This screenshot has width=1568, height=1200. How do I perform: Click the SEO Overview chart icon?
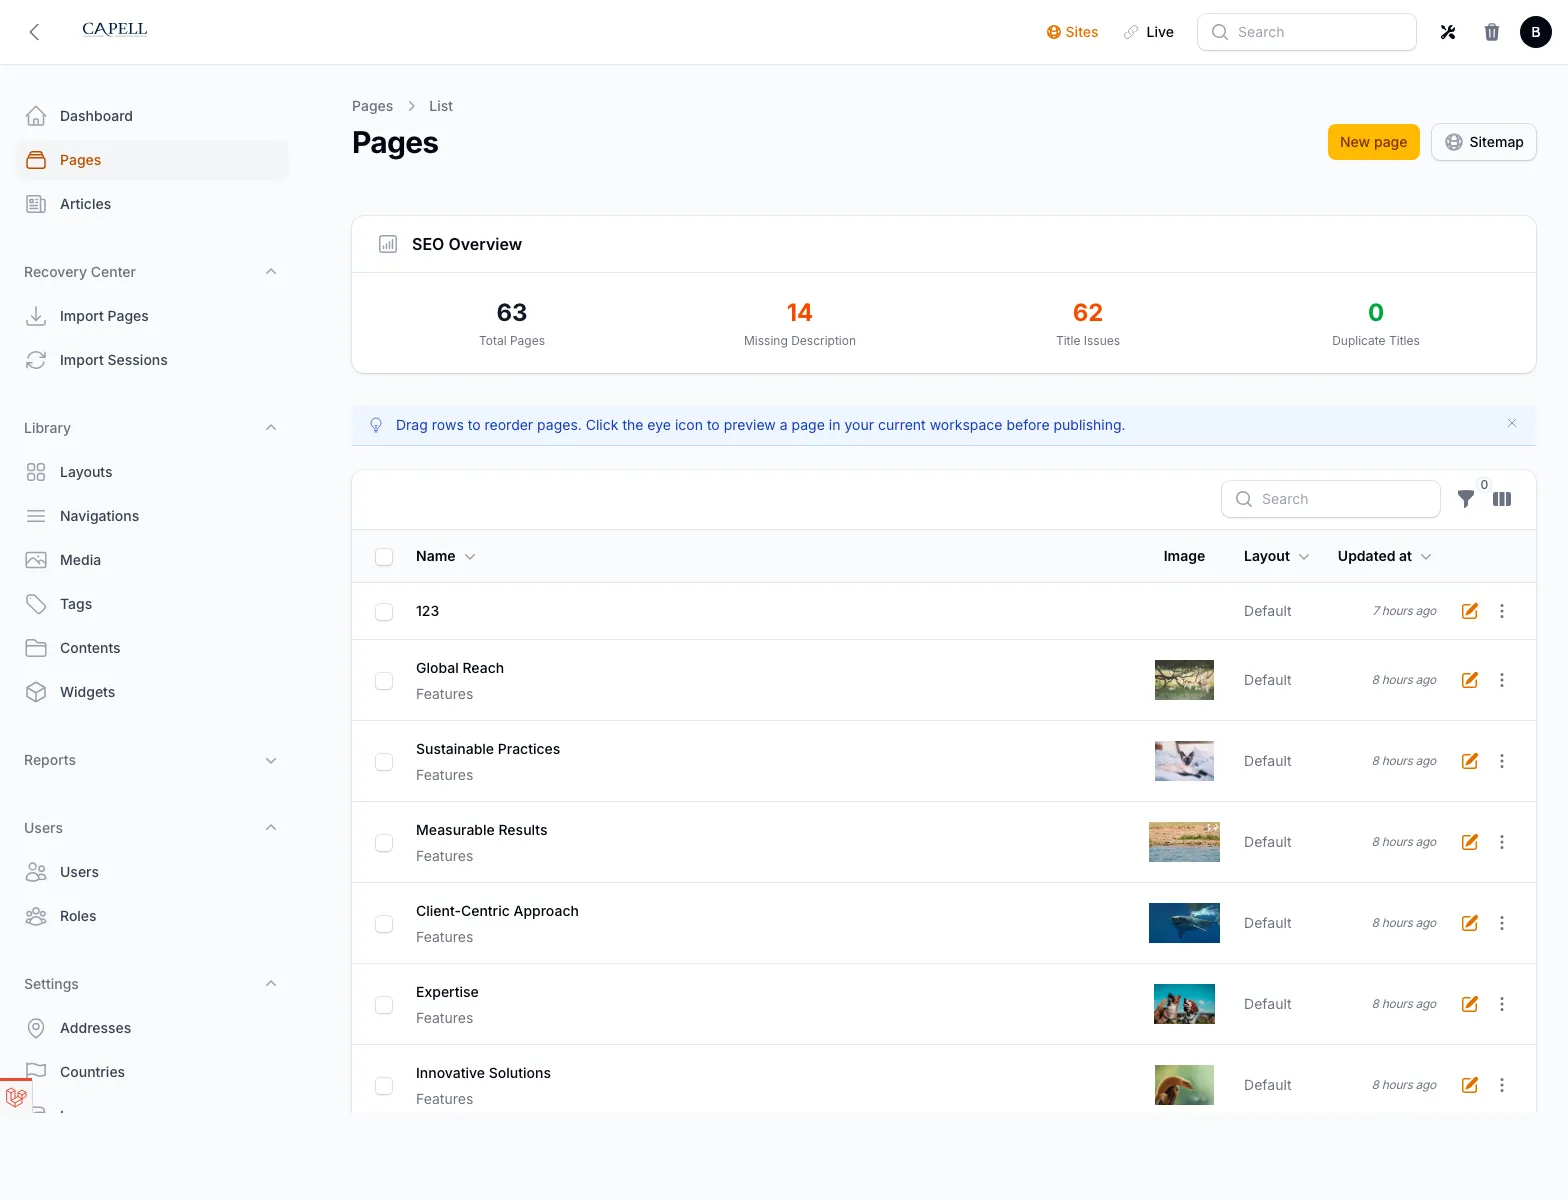pos(388,244)
